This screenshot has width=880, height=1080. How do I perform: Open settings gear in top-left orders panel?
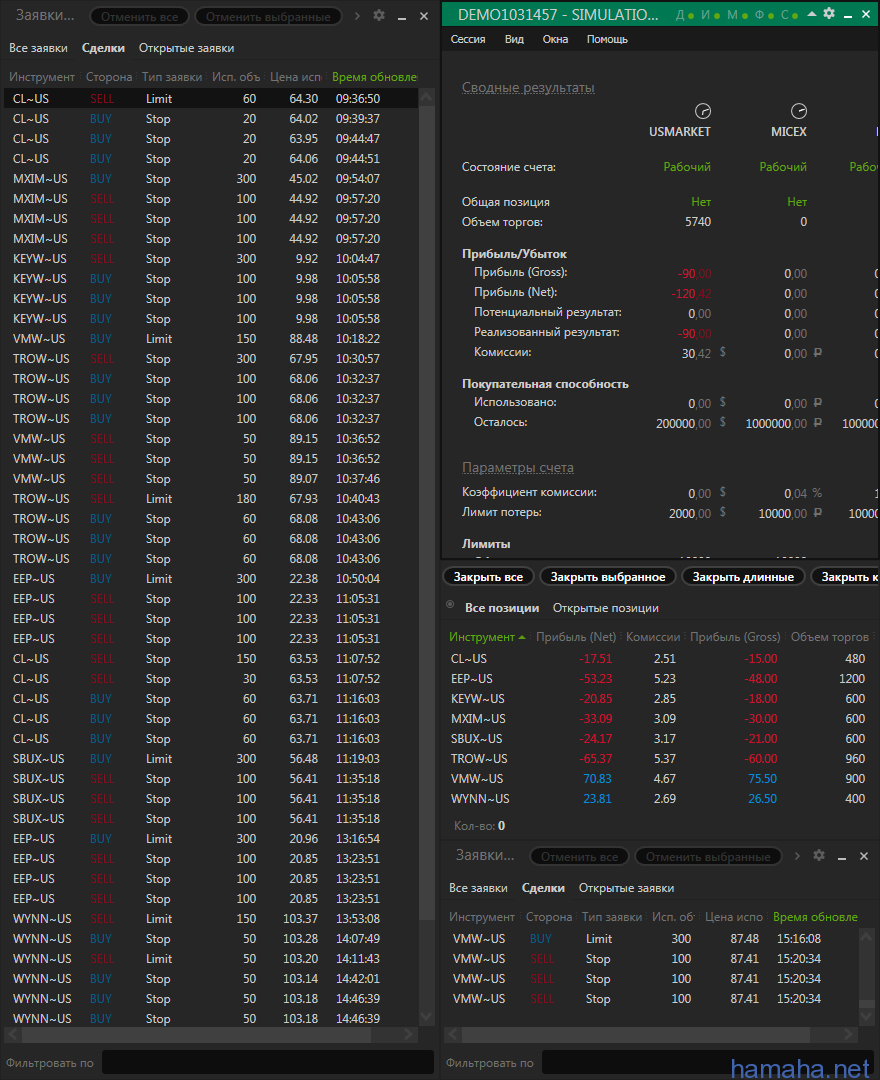379,16
